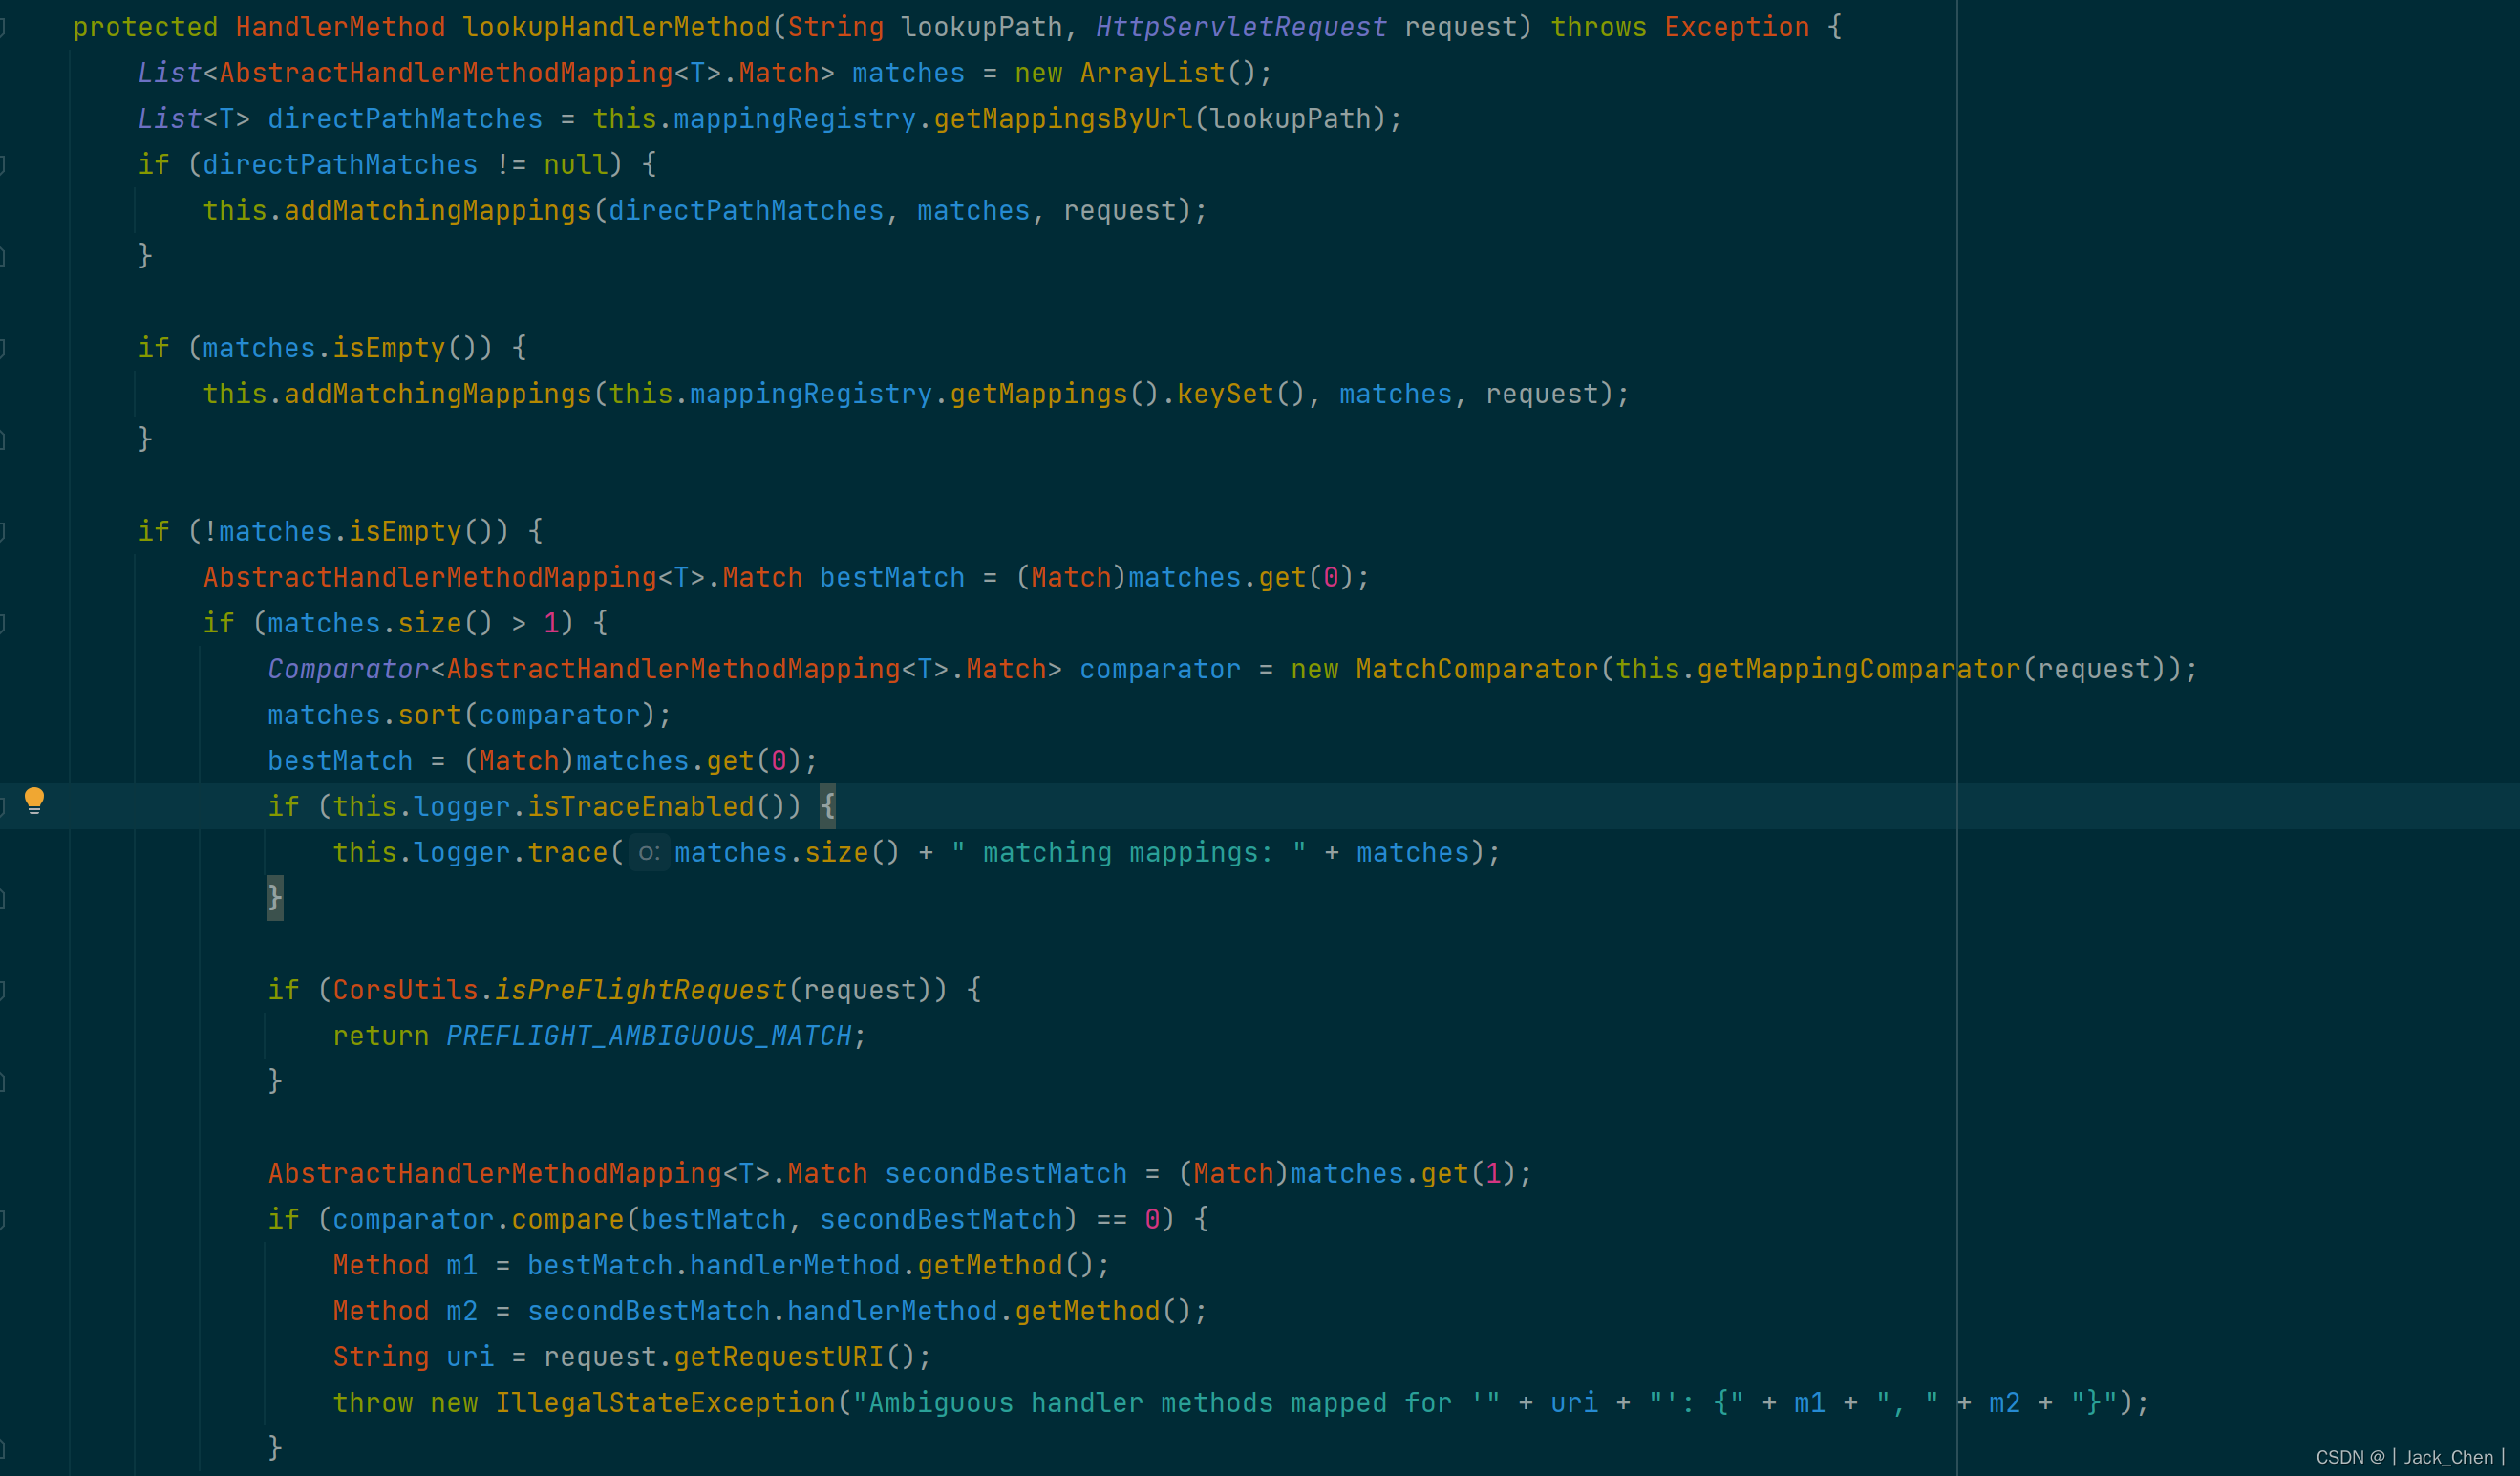Click the yellow intention lightbulb icon

point(34,800)
